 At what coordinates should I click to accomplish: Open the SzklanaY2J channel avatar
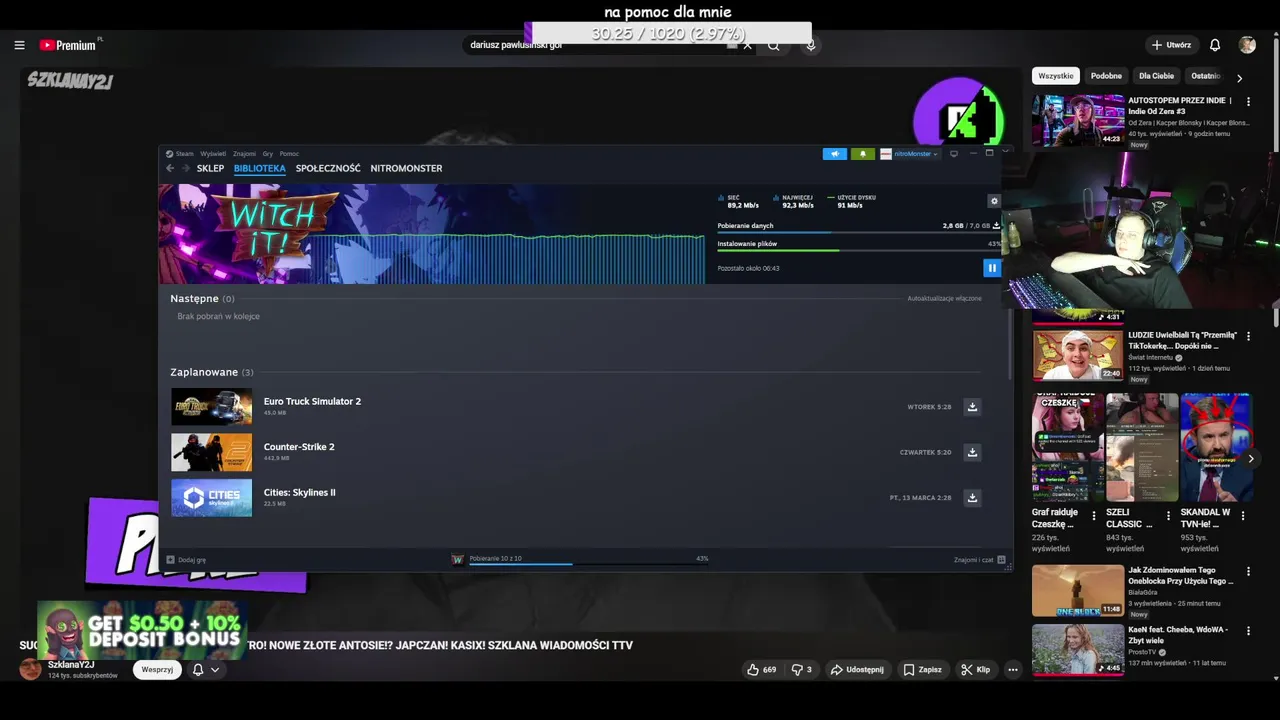pyautogui.click(x=31, y=669)
